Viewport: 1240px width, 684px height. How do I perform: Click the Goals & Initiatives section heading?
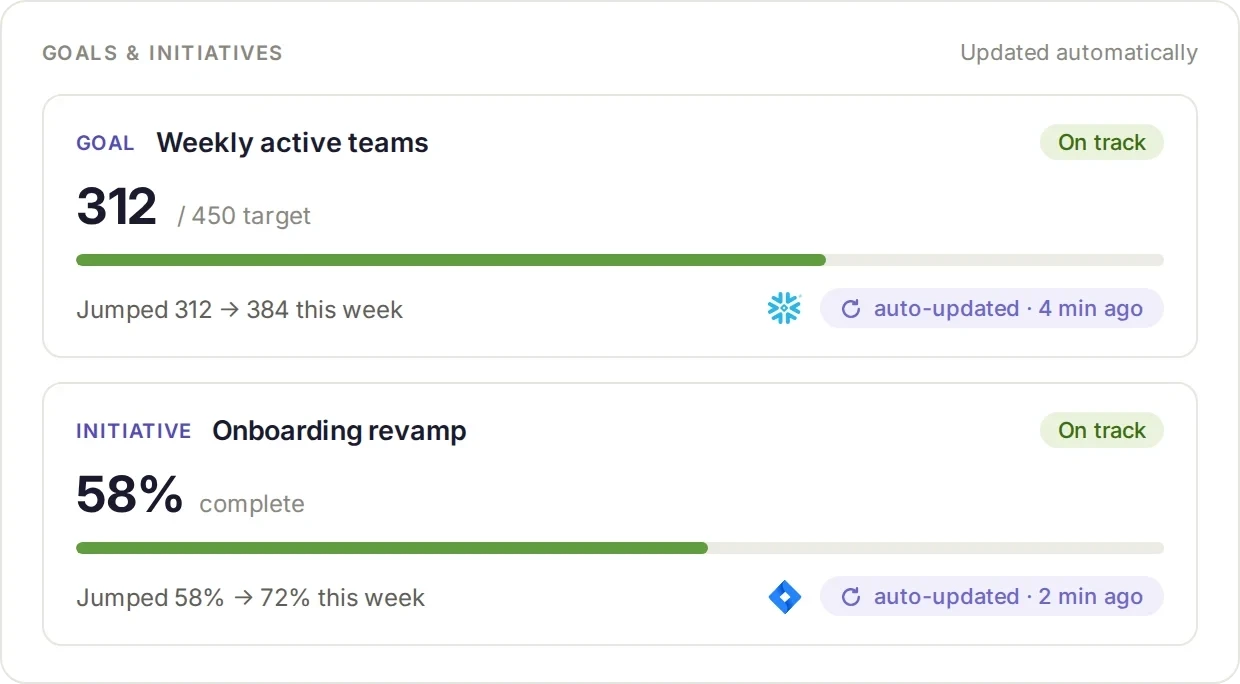coord(162,53)
